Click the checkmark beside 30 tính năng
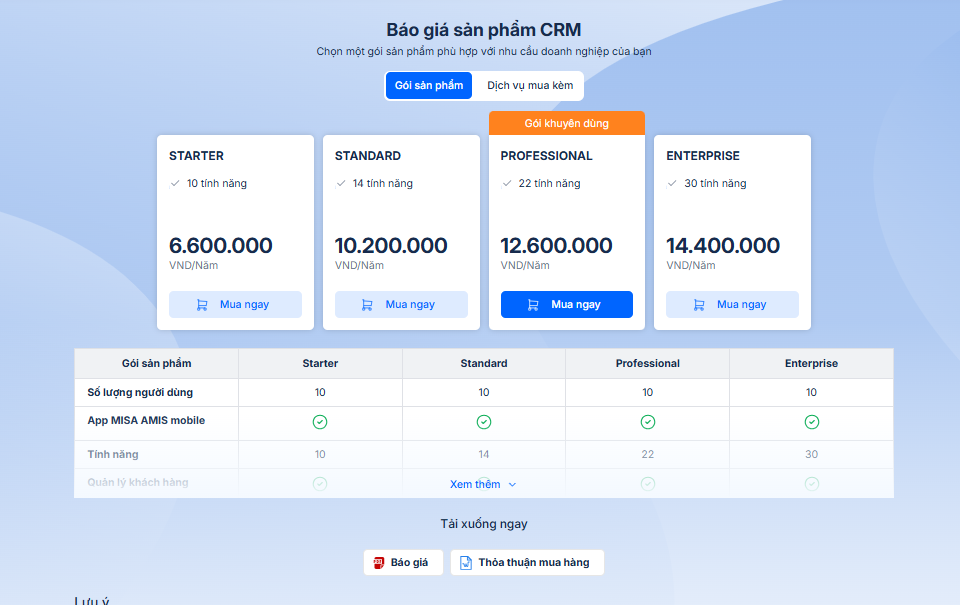960x605 pixels. [x=672, y=183]
